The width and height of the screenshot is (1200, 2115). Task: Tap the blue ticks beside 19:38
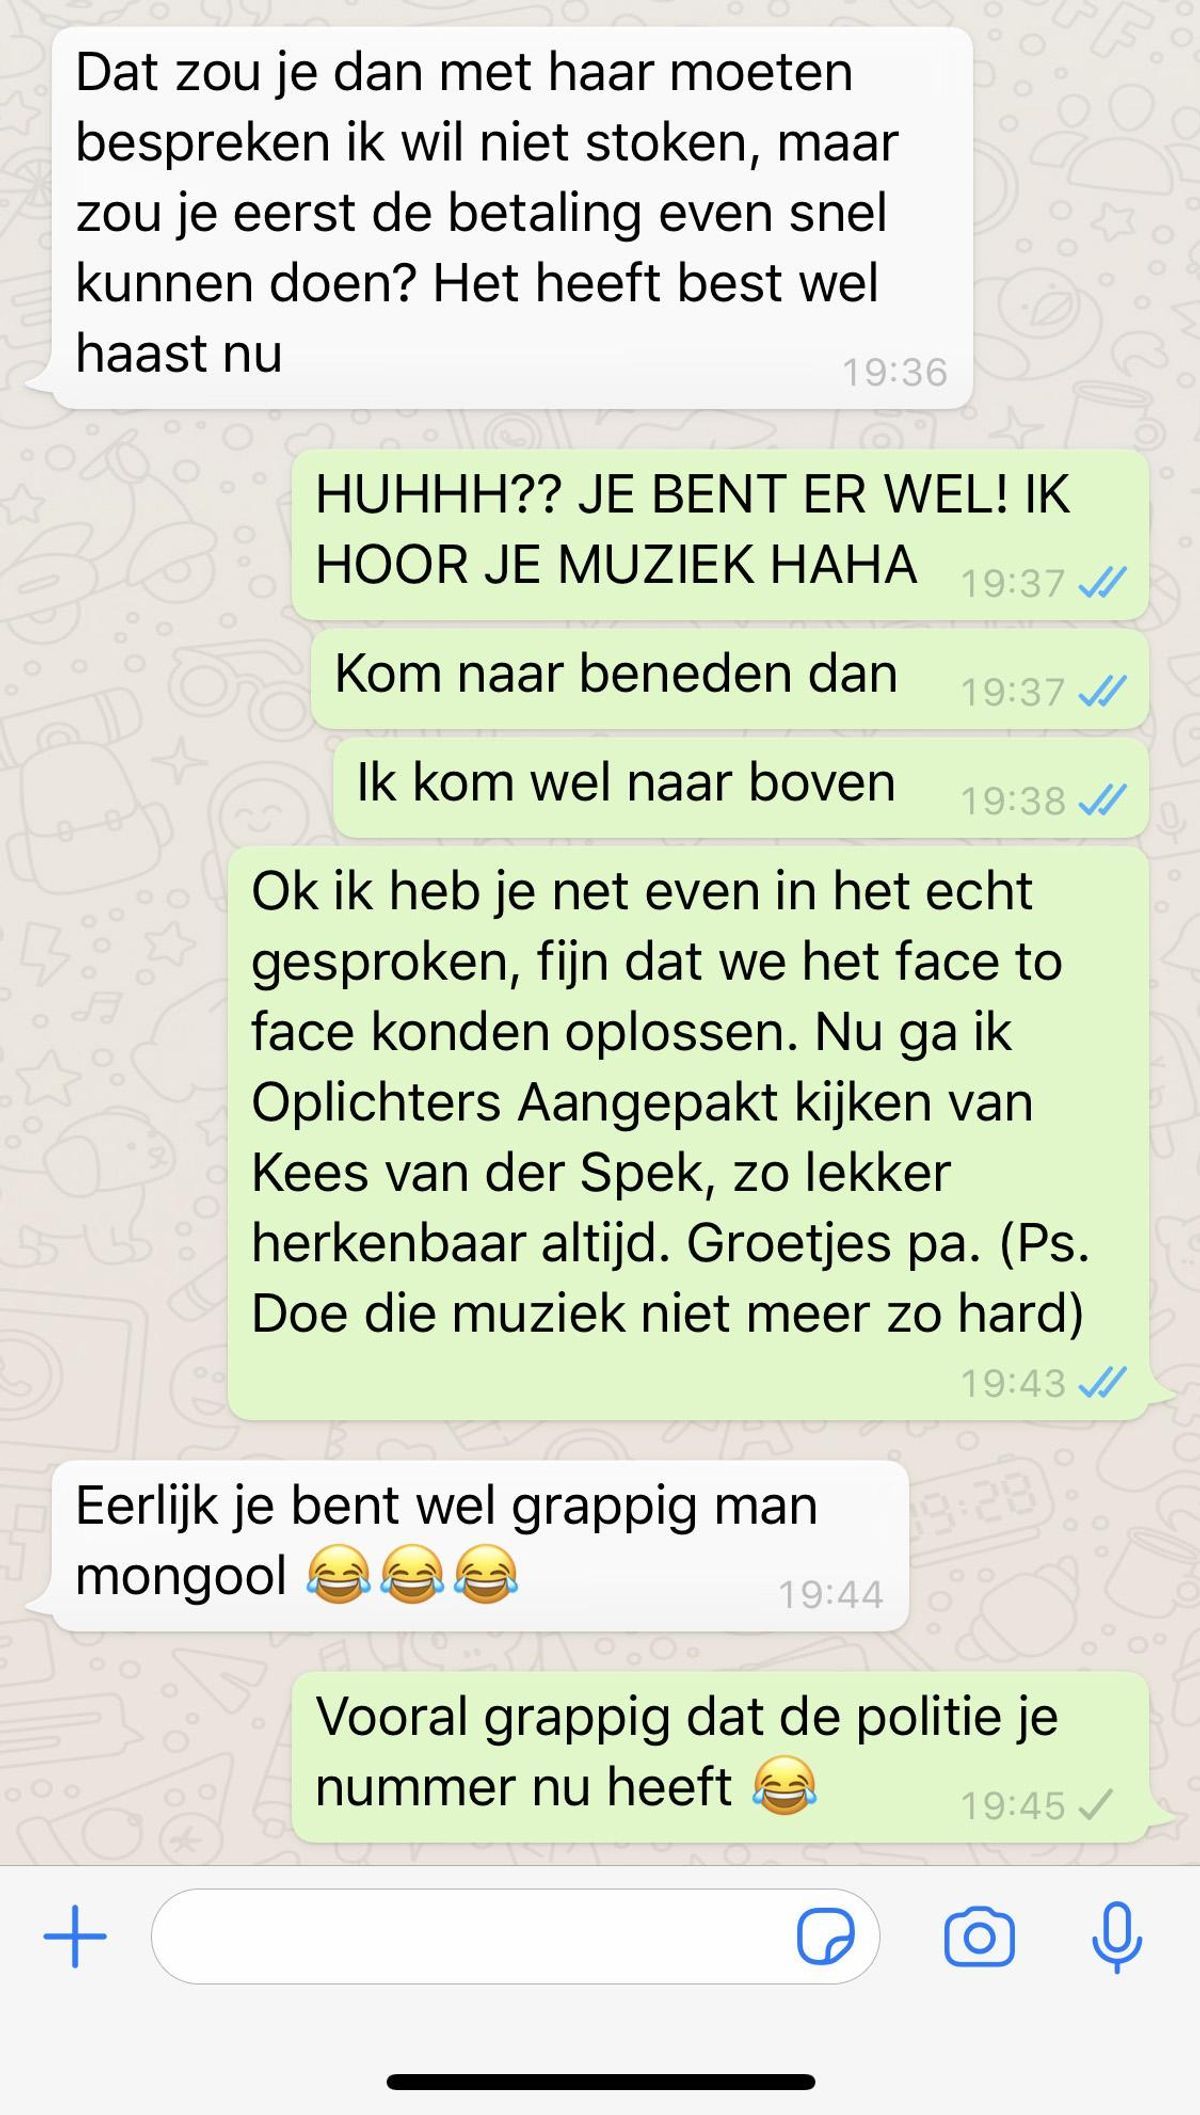1102,800
